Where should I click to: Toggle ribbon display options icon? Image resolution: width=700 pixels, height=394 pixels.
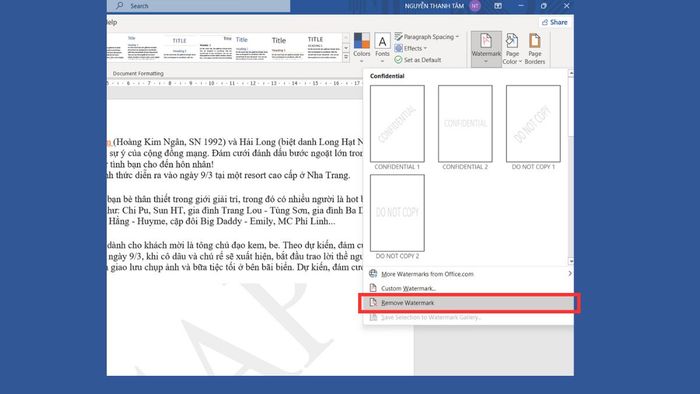tap(498, 6)
